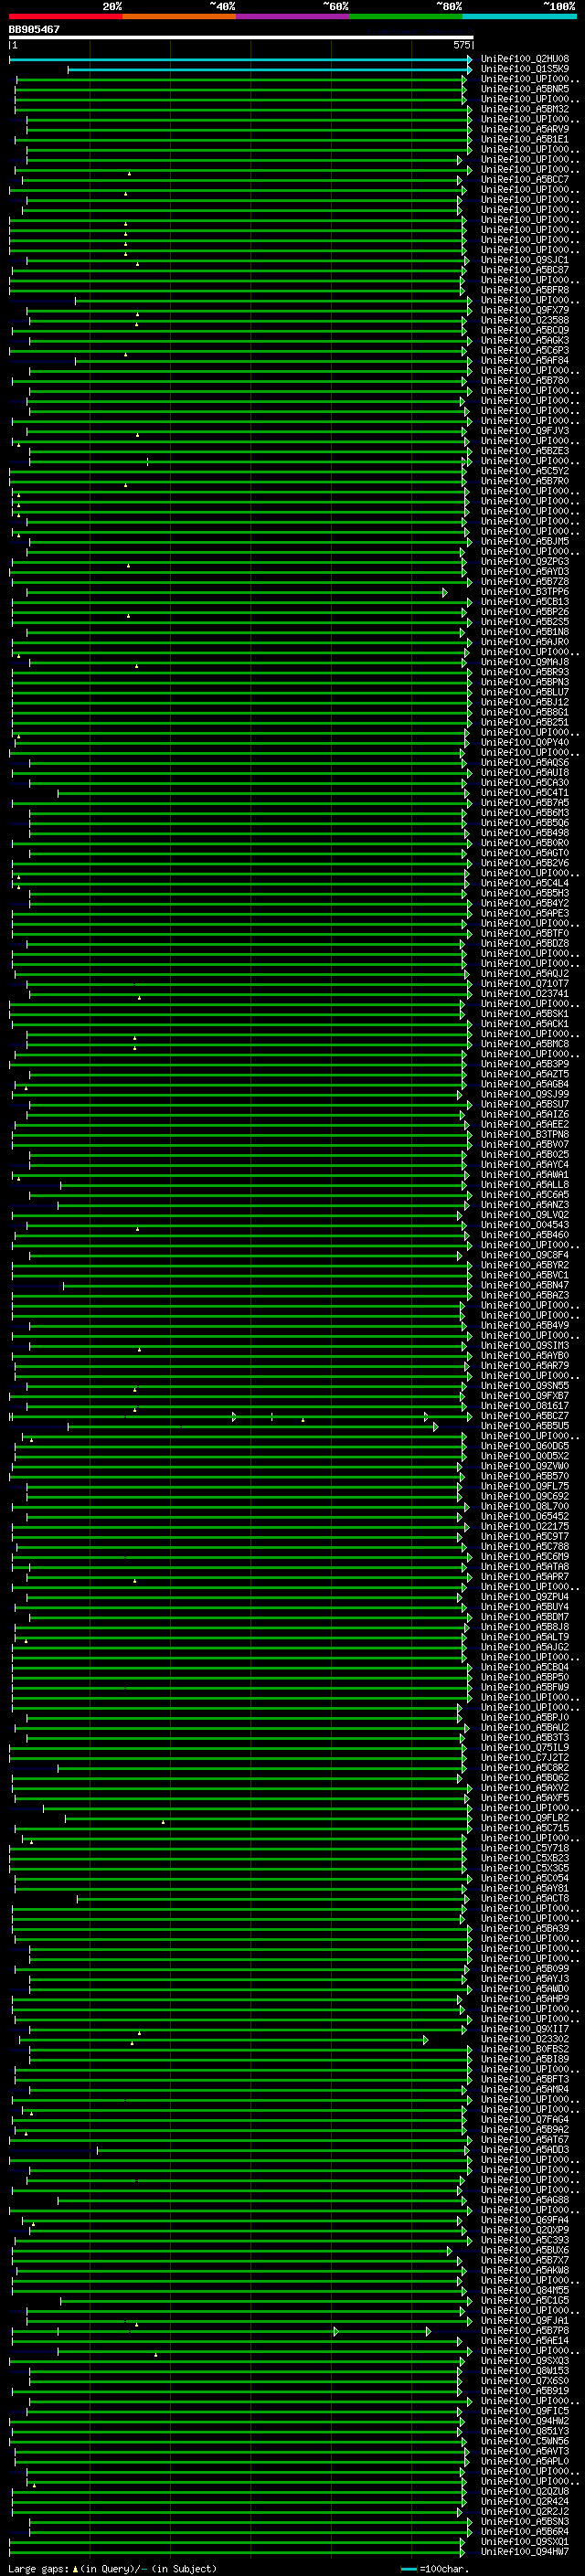
Task: Select the UniRef100_A5BMC8 label
Action: pos(525,1044)
